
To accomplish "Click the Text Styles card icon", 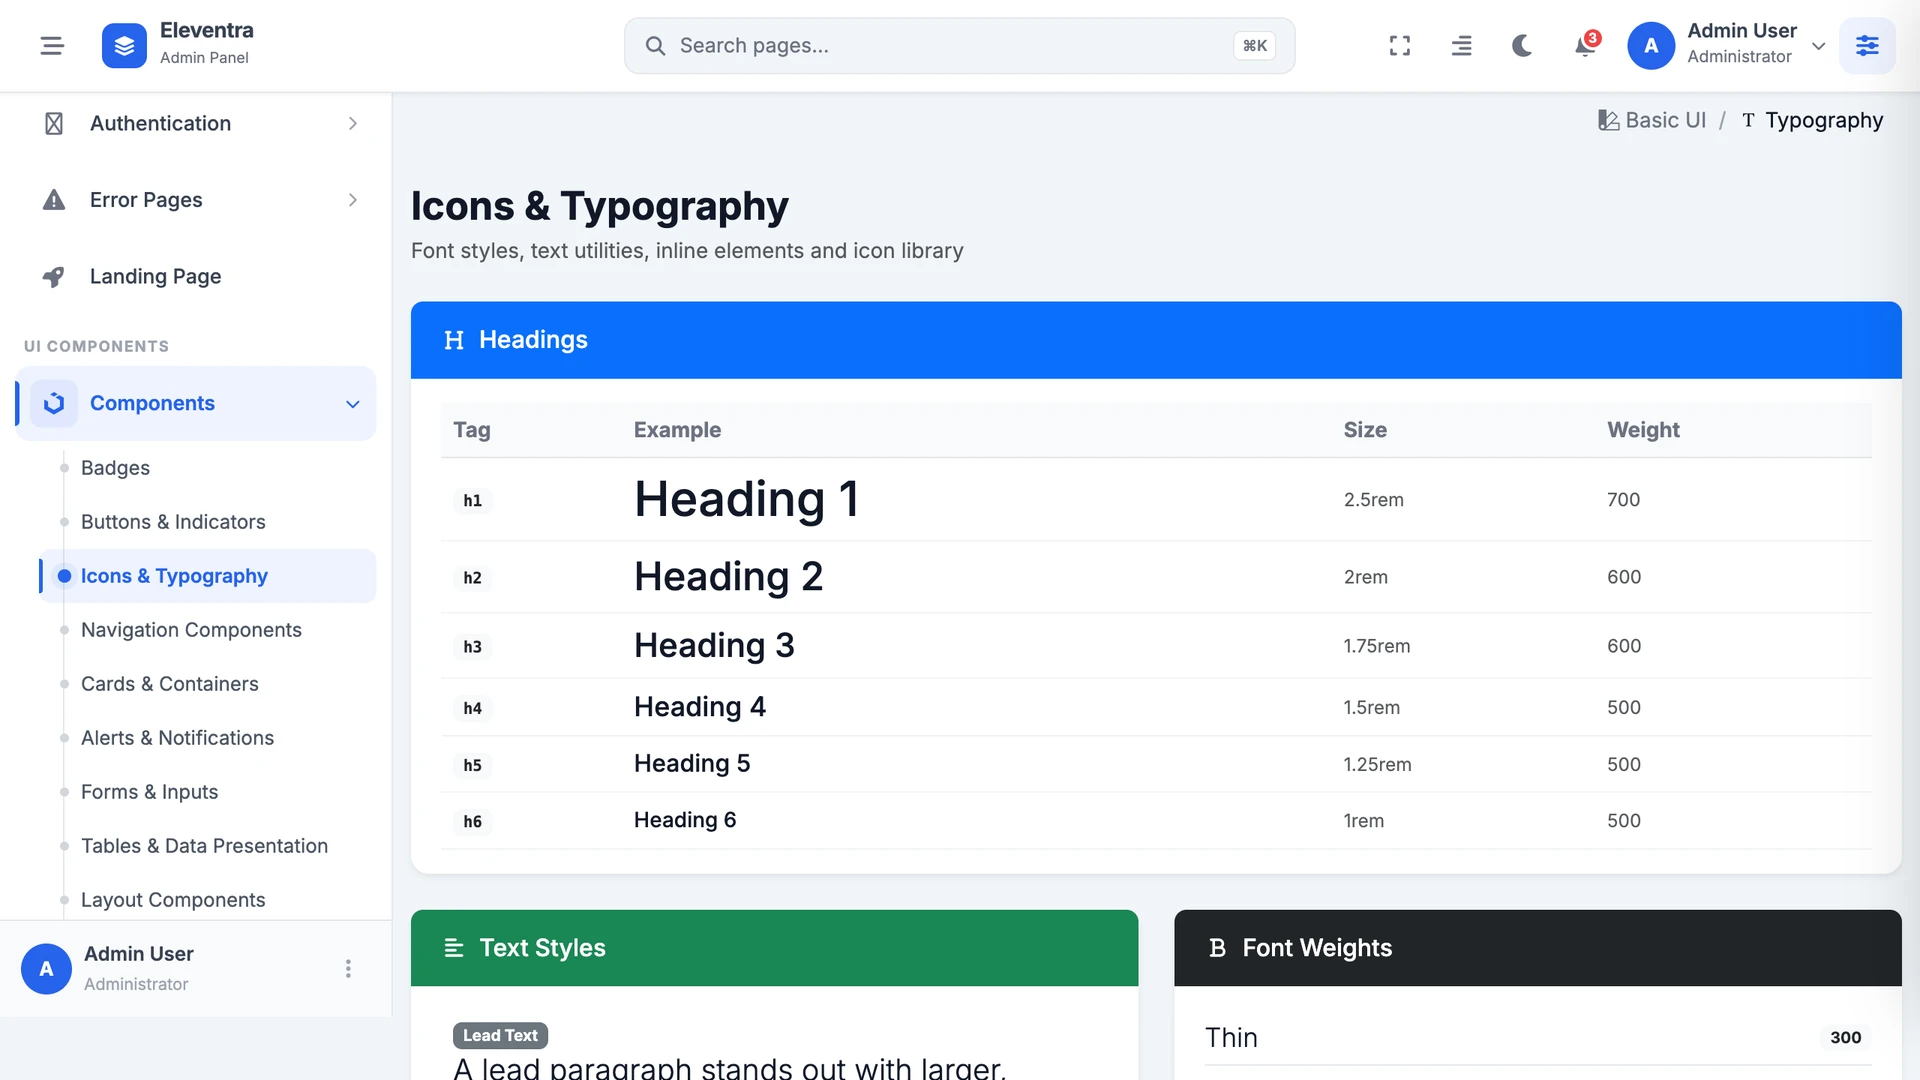I will 454,948.
